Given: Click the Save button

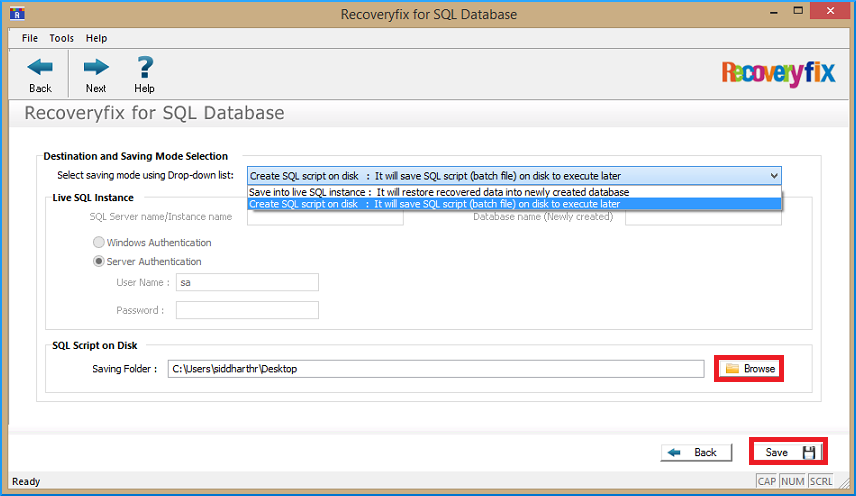Looking at the screenshot, I should pyautogui.click(x=788, y=452).
